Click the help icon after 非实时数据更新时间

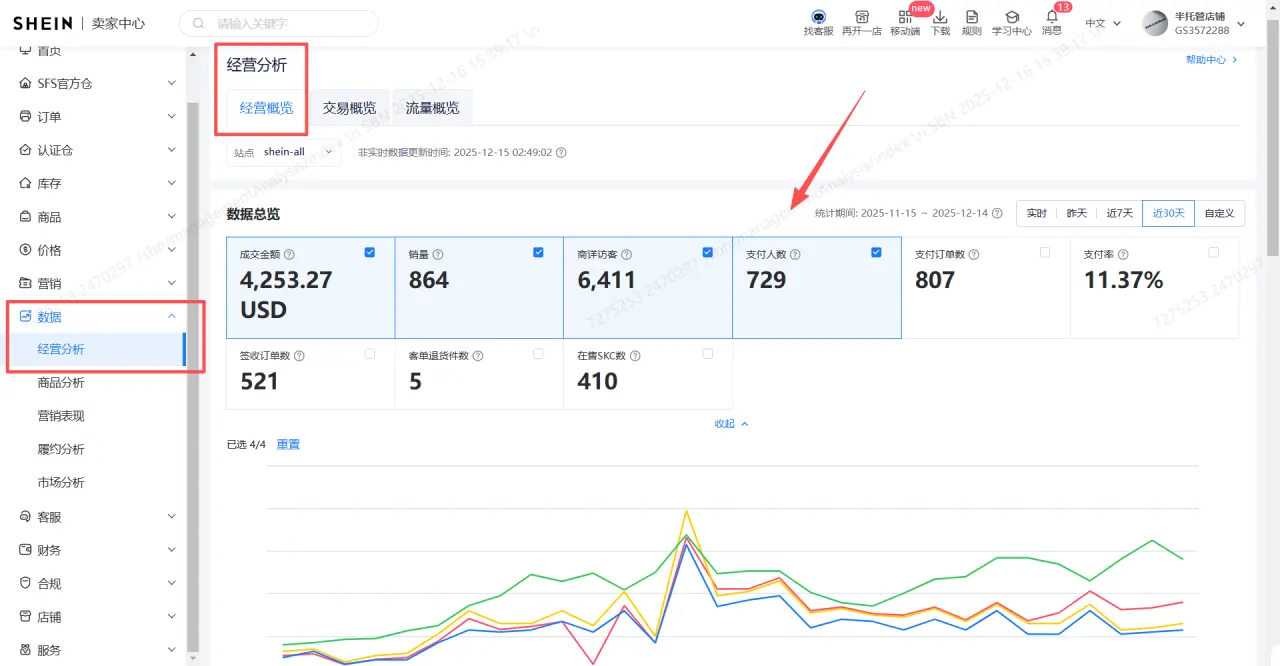[561, 153]
